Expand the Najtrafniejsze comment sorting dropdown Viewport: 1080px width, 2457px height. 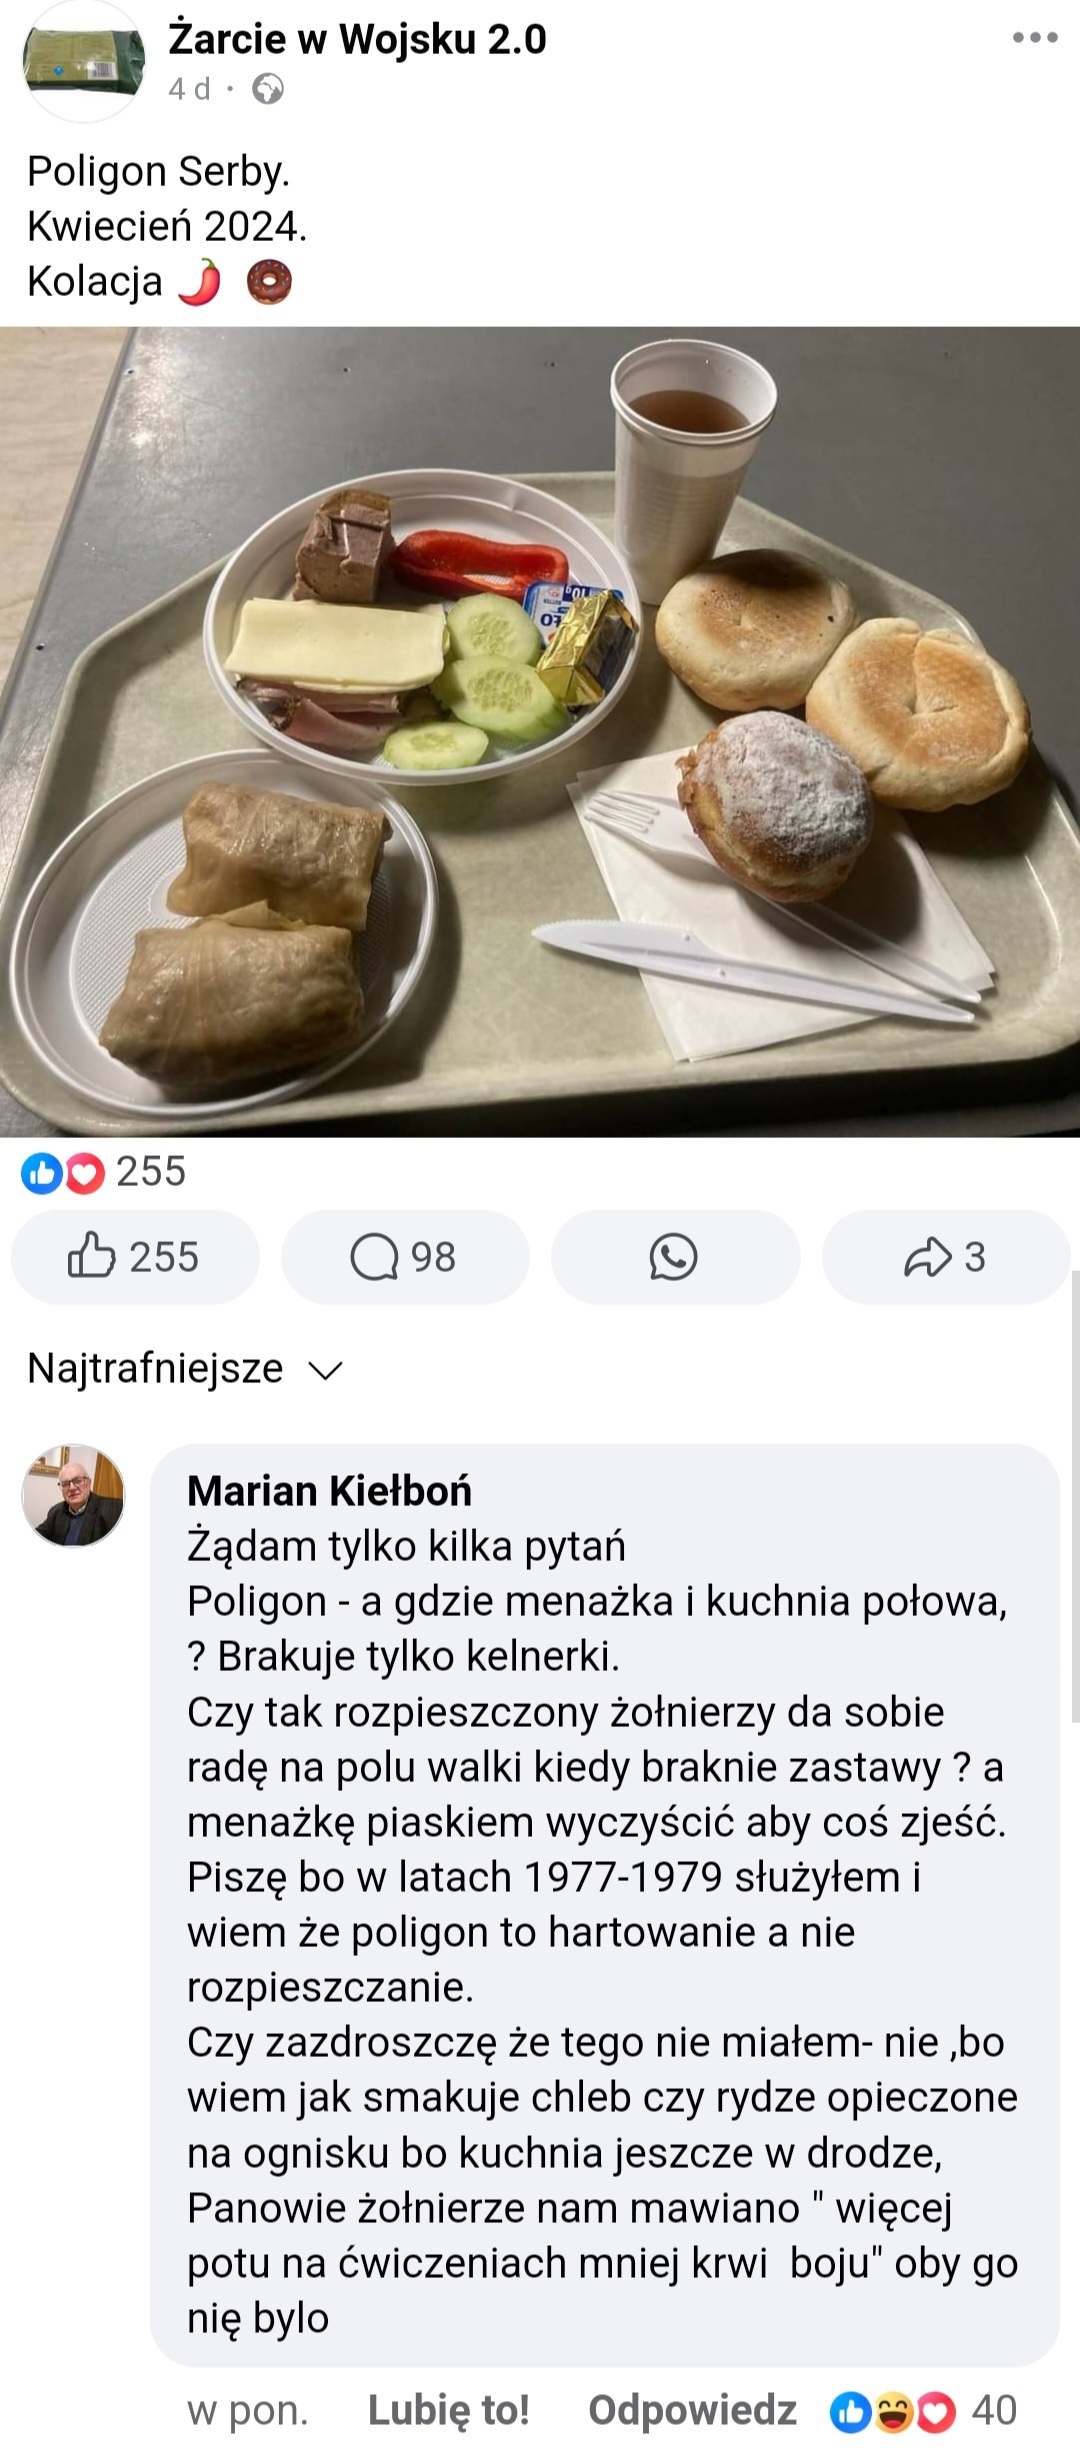pyautogui.click(x=185, y=1368)
